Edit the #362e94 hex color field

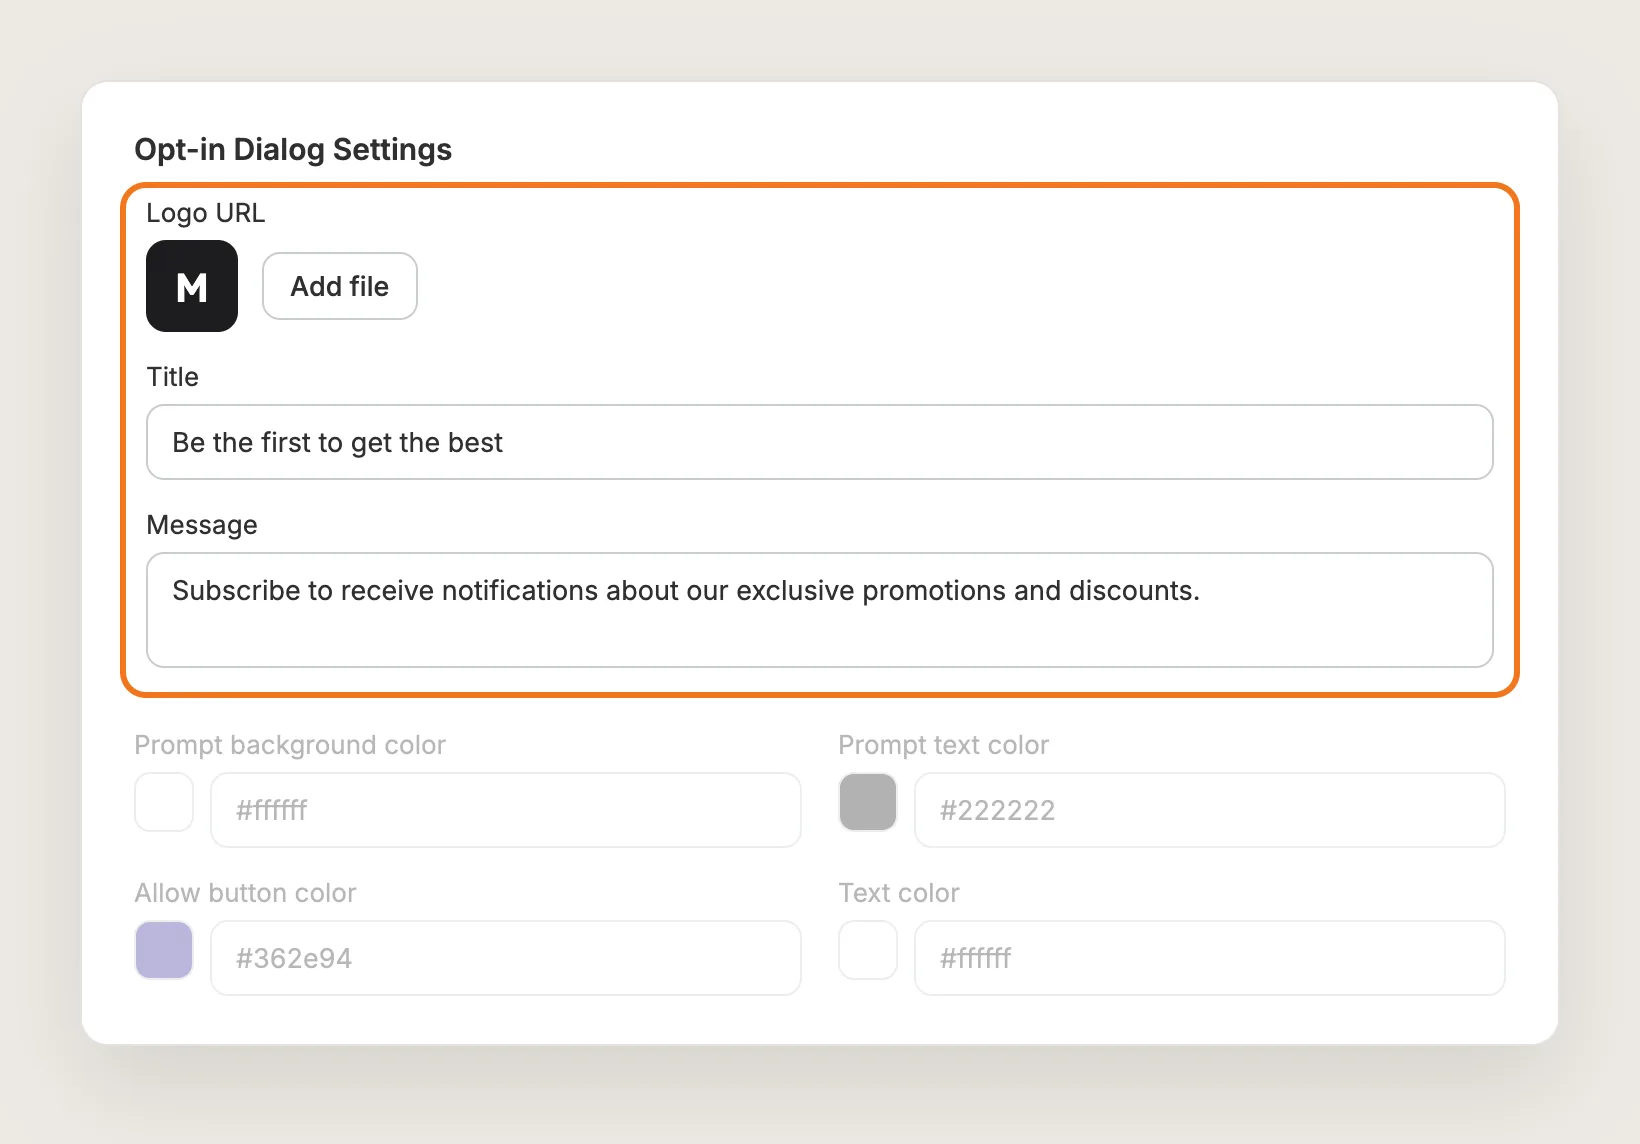coord(506,958)
